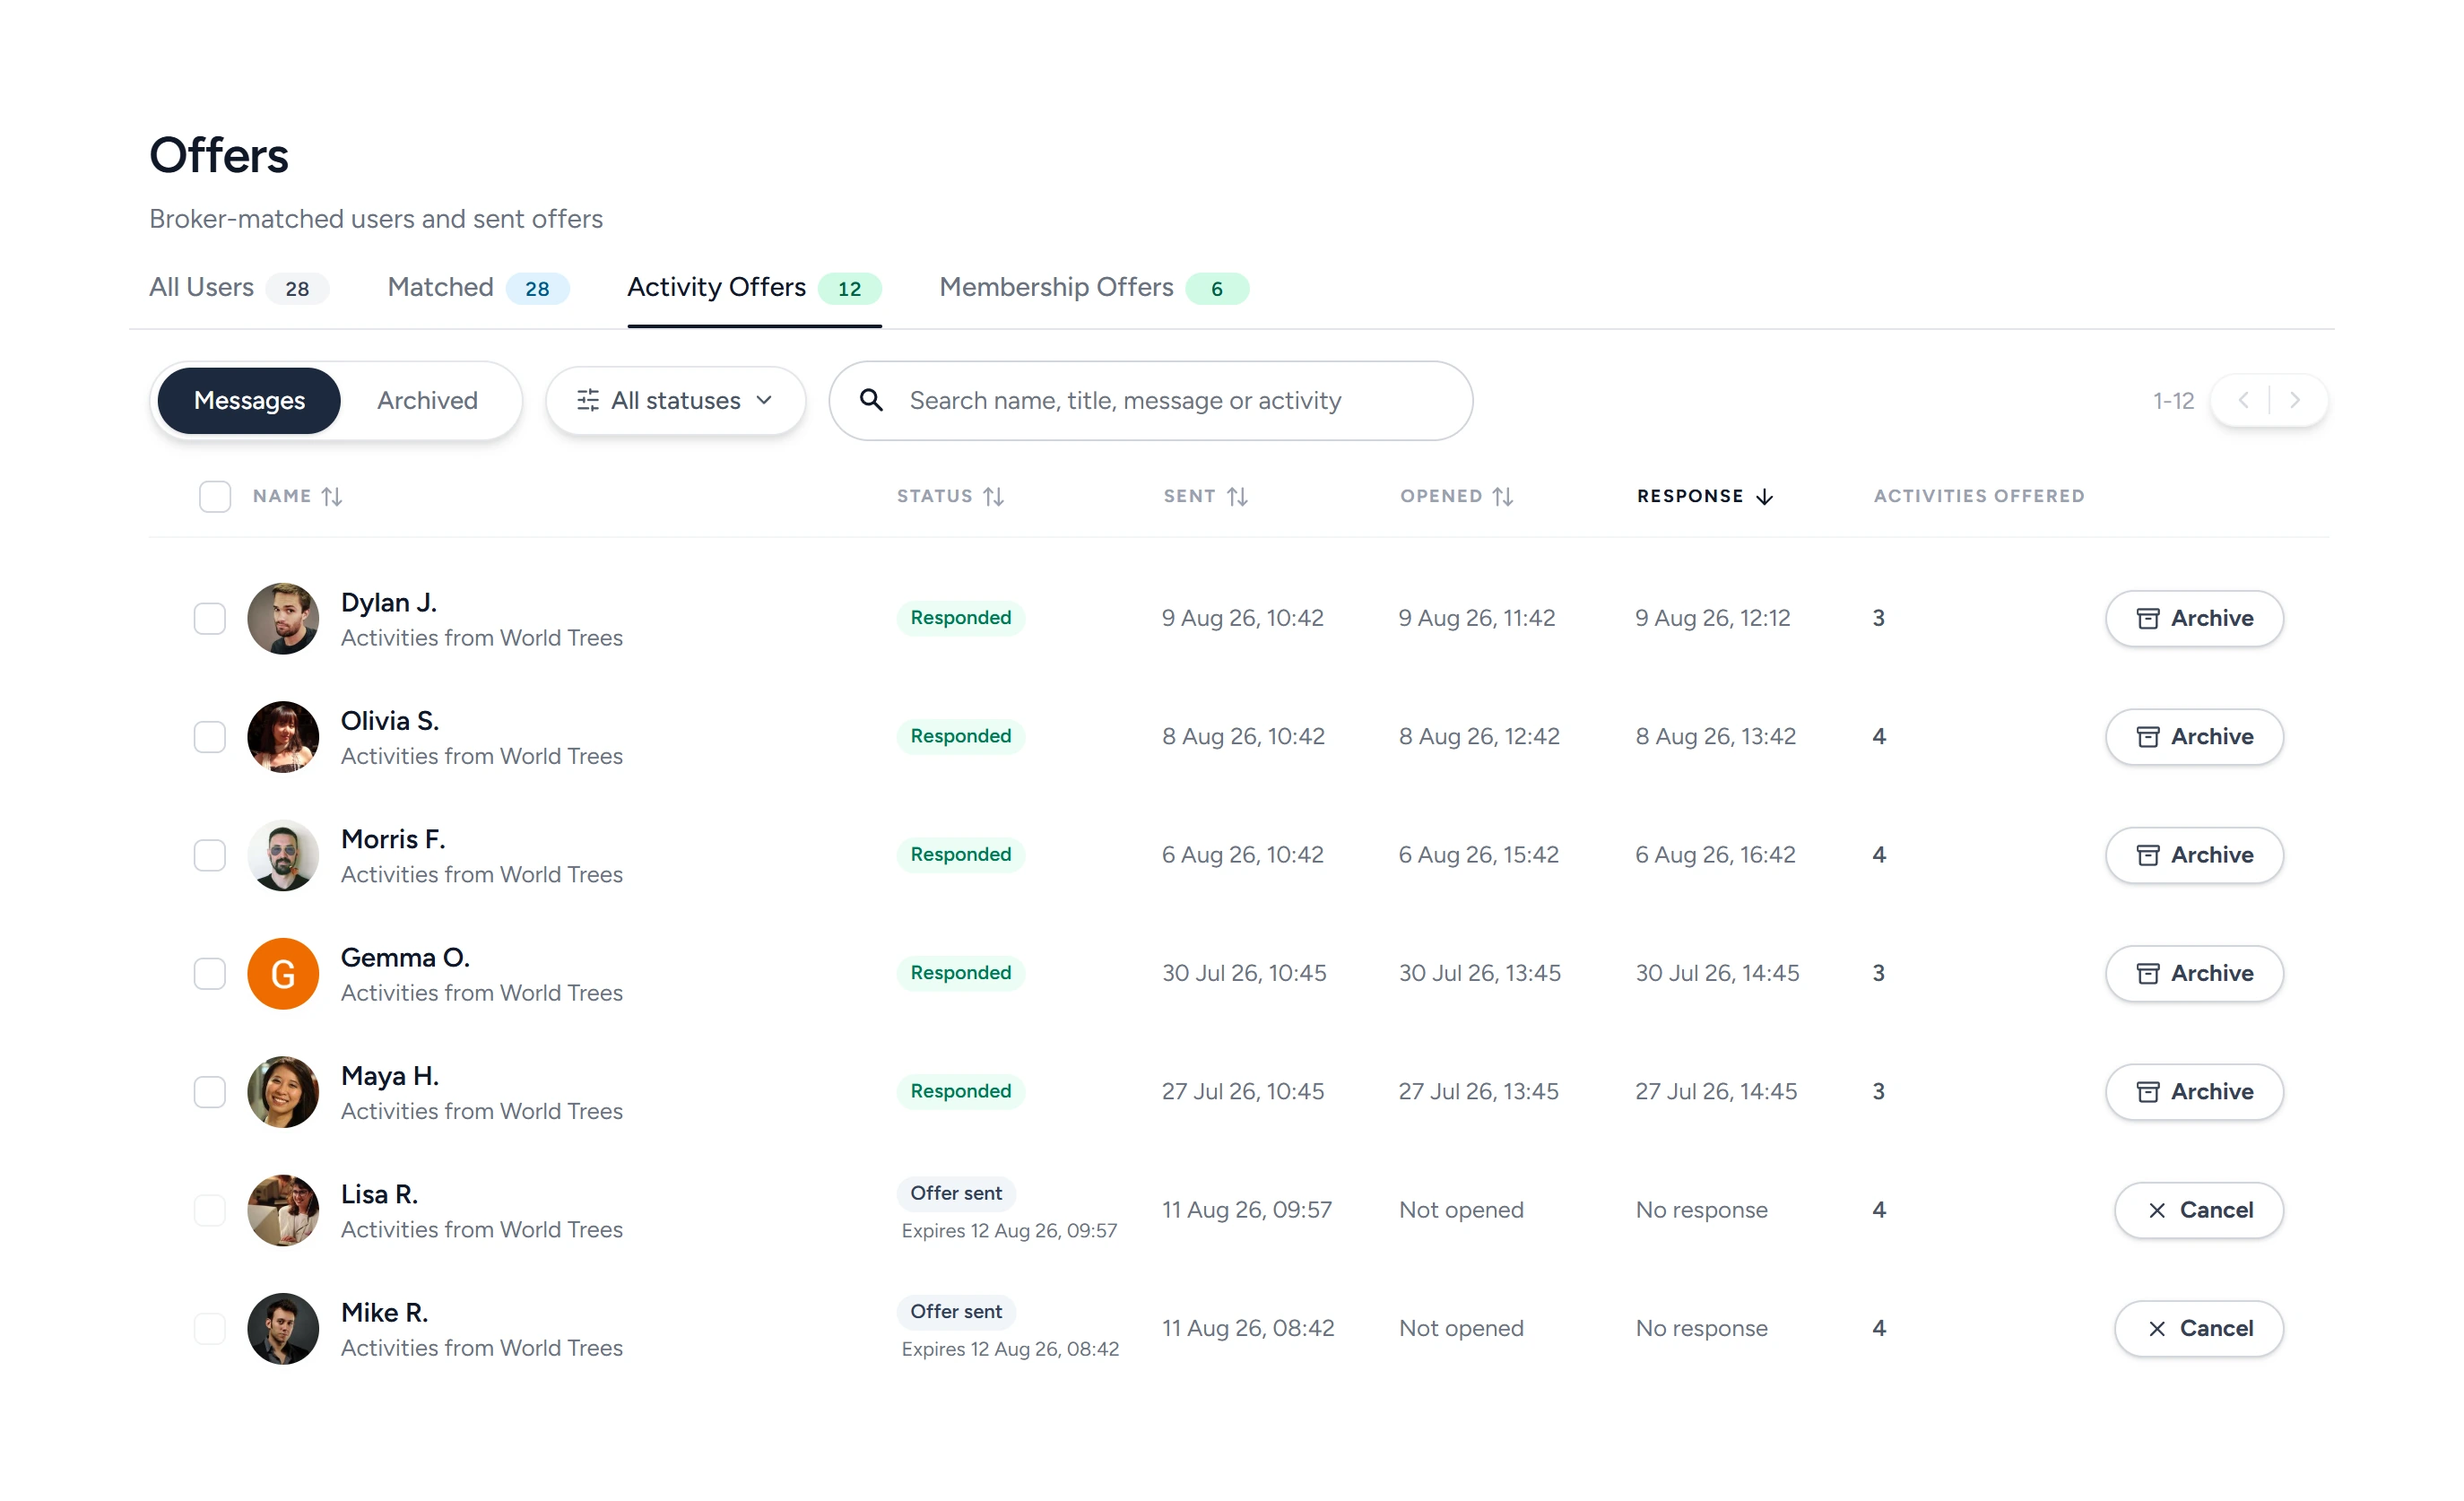Open Membership Offers tab
This screenshot has width=2464, height=1501.
1094,288
